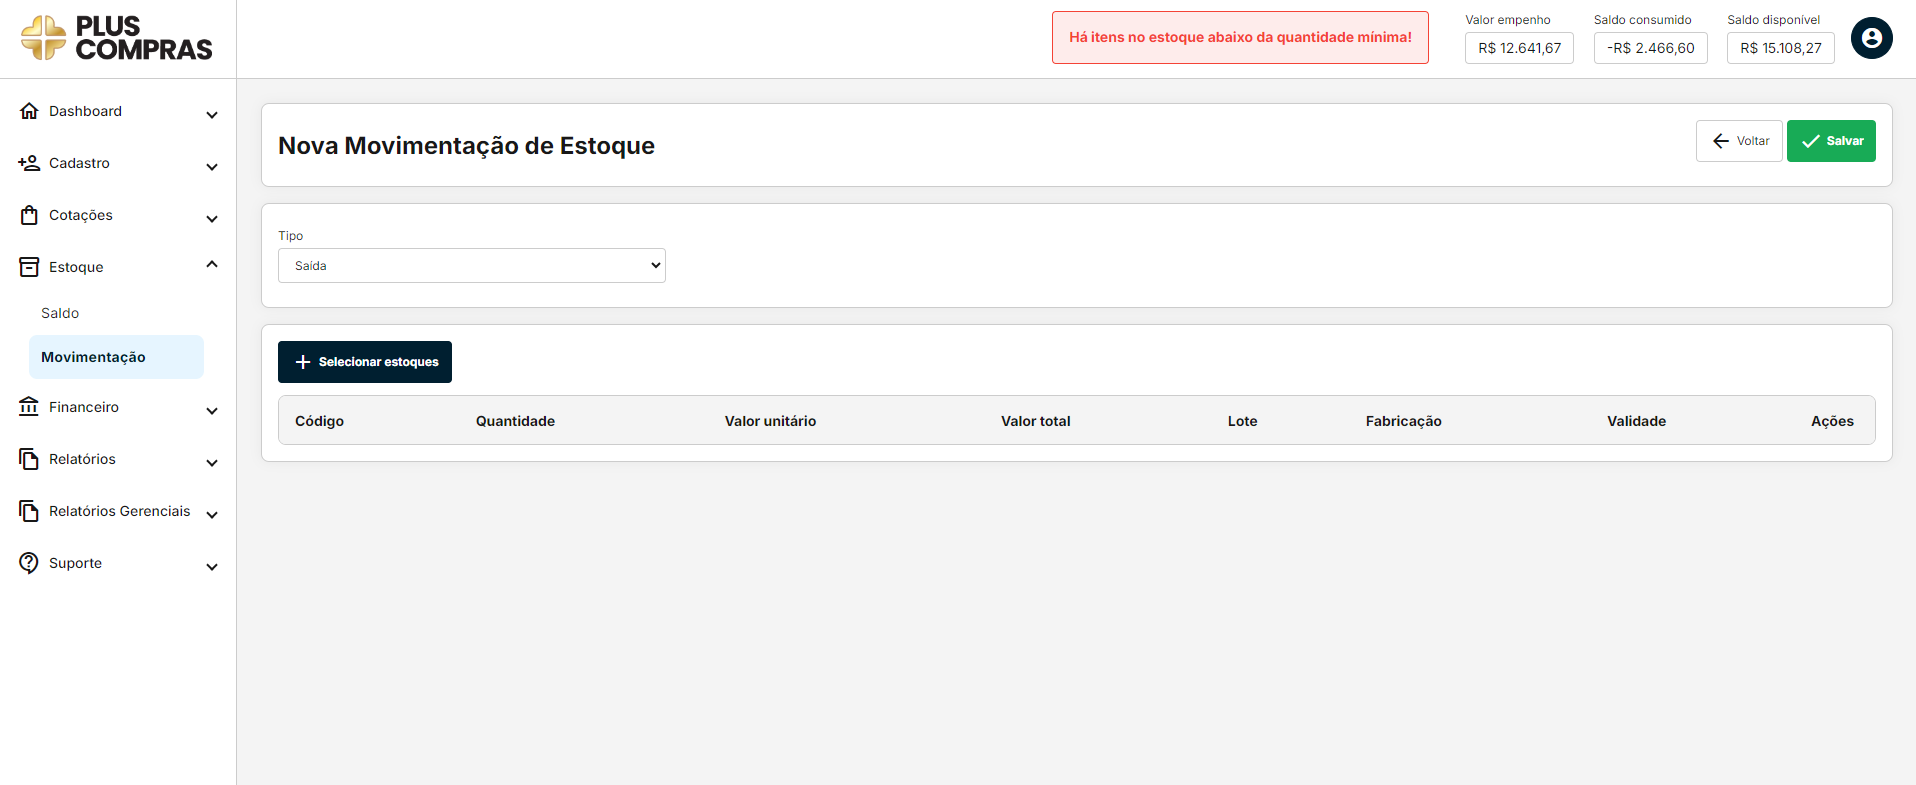Click the Relatórios documents icon
The height and width of the screenshot is (785, 1916).
29,459
